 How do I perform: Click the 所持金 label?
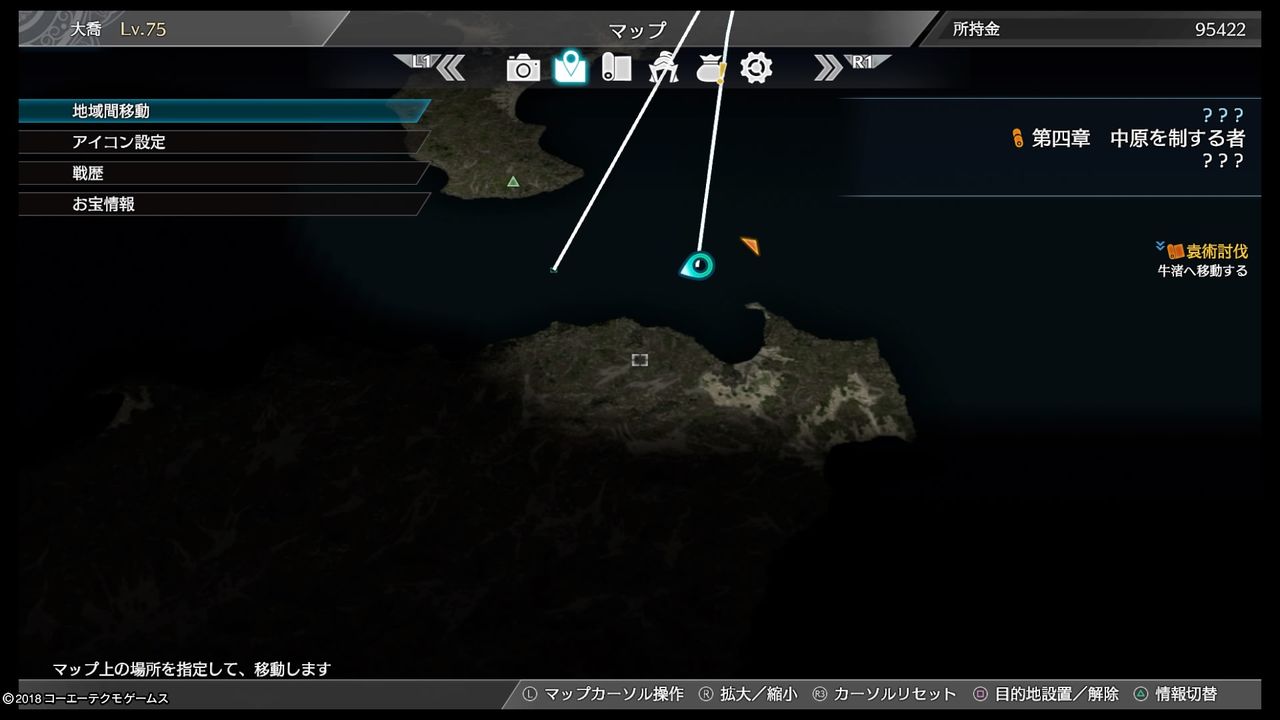(976, 29)
